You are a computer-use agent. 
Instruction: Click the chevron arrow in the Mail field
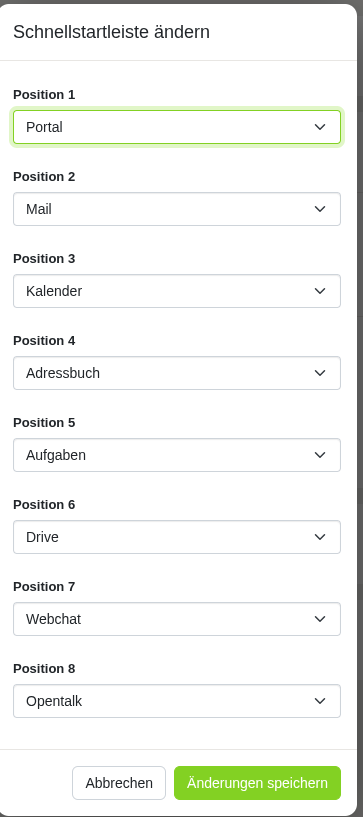320,209
